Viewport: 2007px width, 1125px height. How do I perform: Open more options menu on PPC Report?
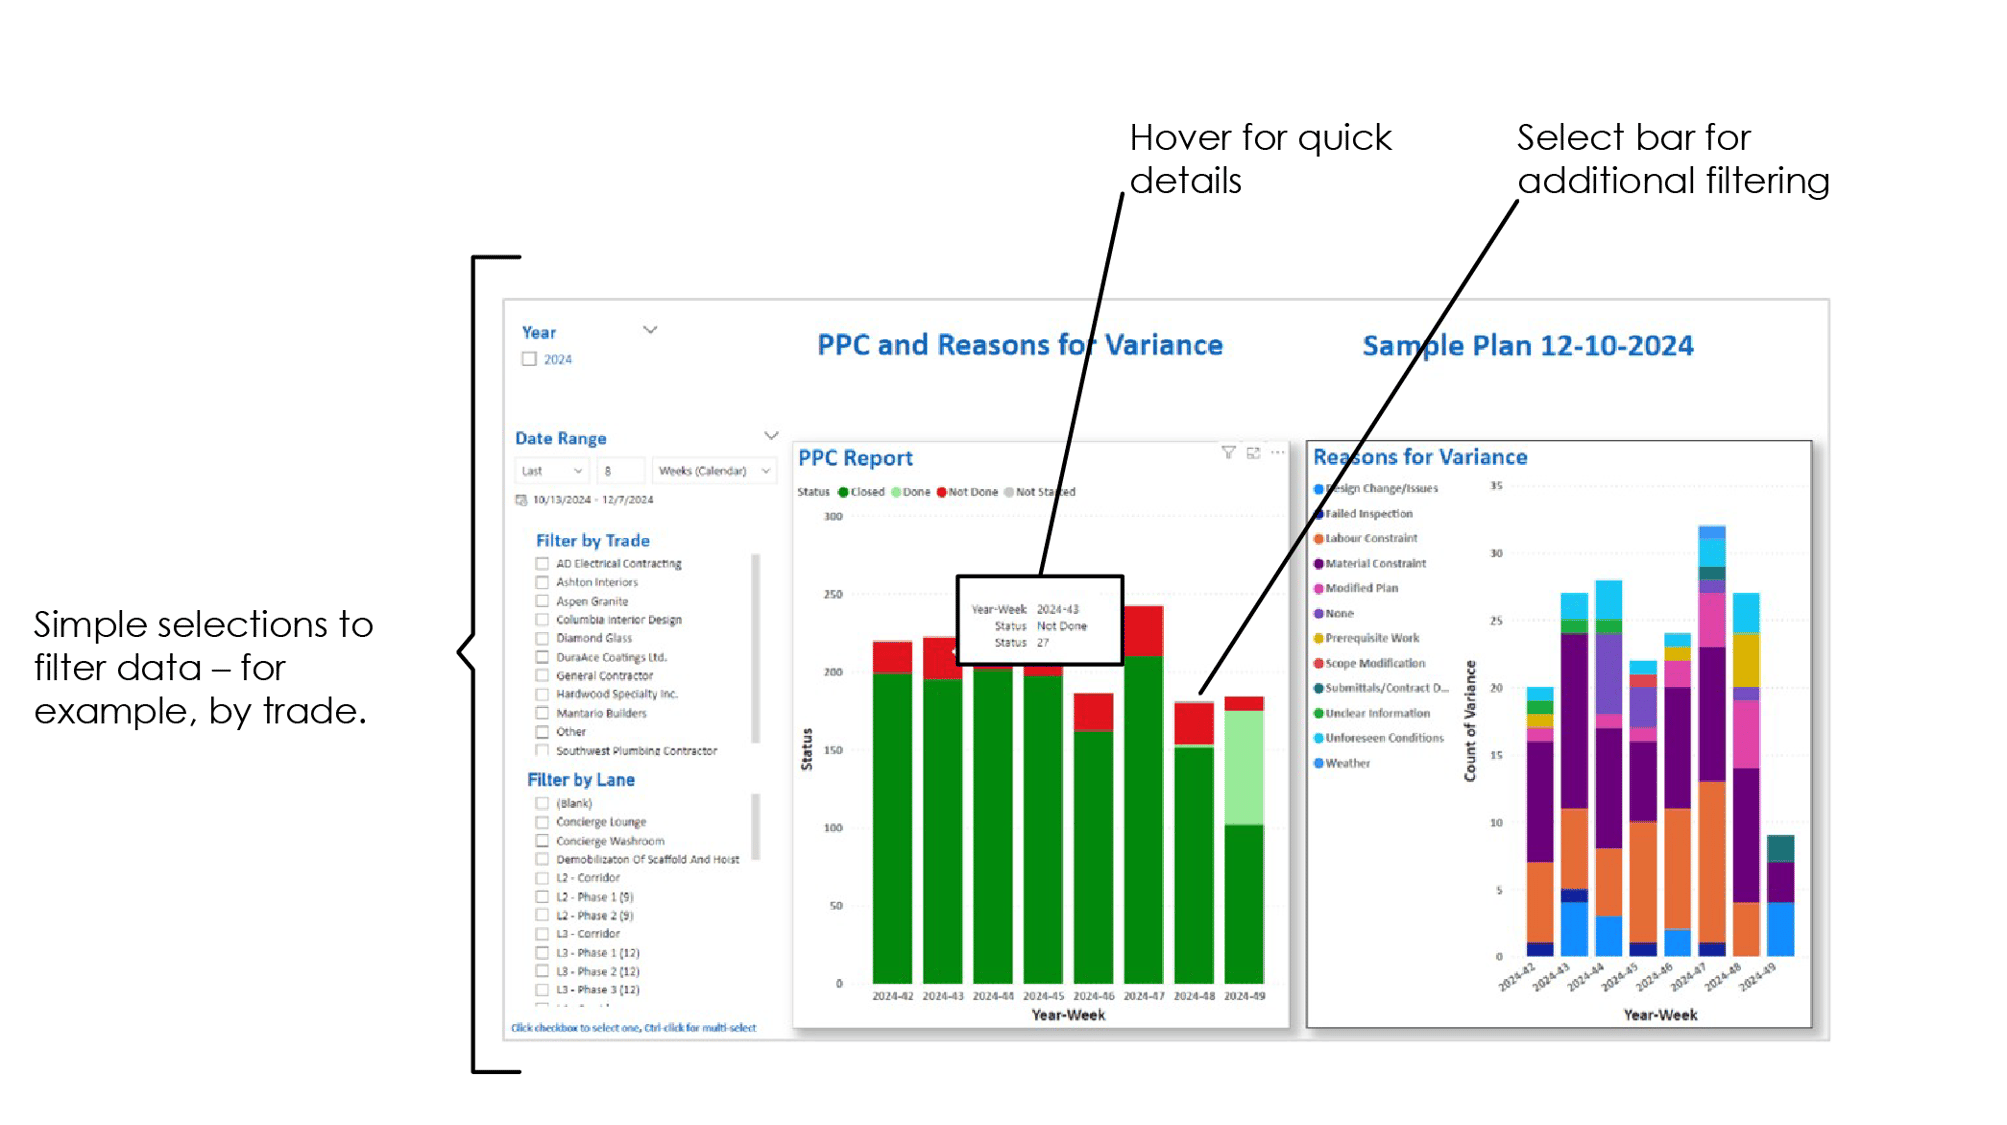[1277, 452]
